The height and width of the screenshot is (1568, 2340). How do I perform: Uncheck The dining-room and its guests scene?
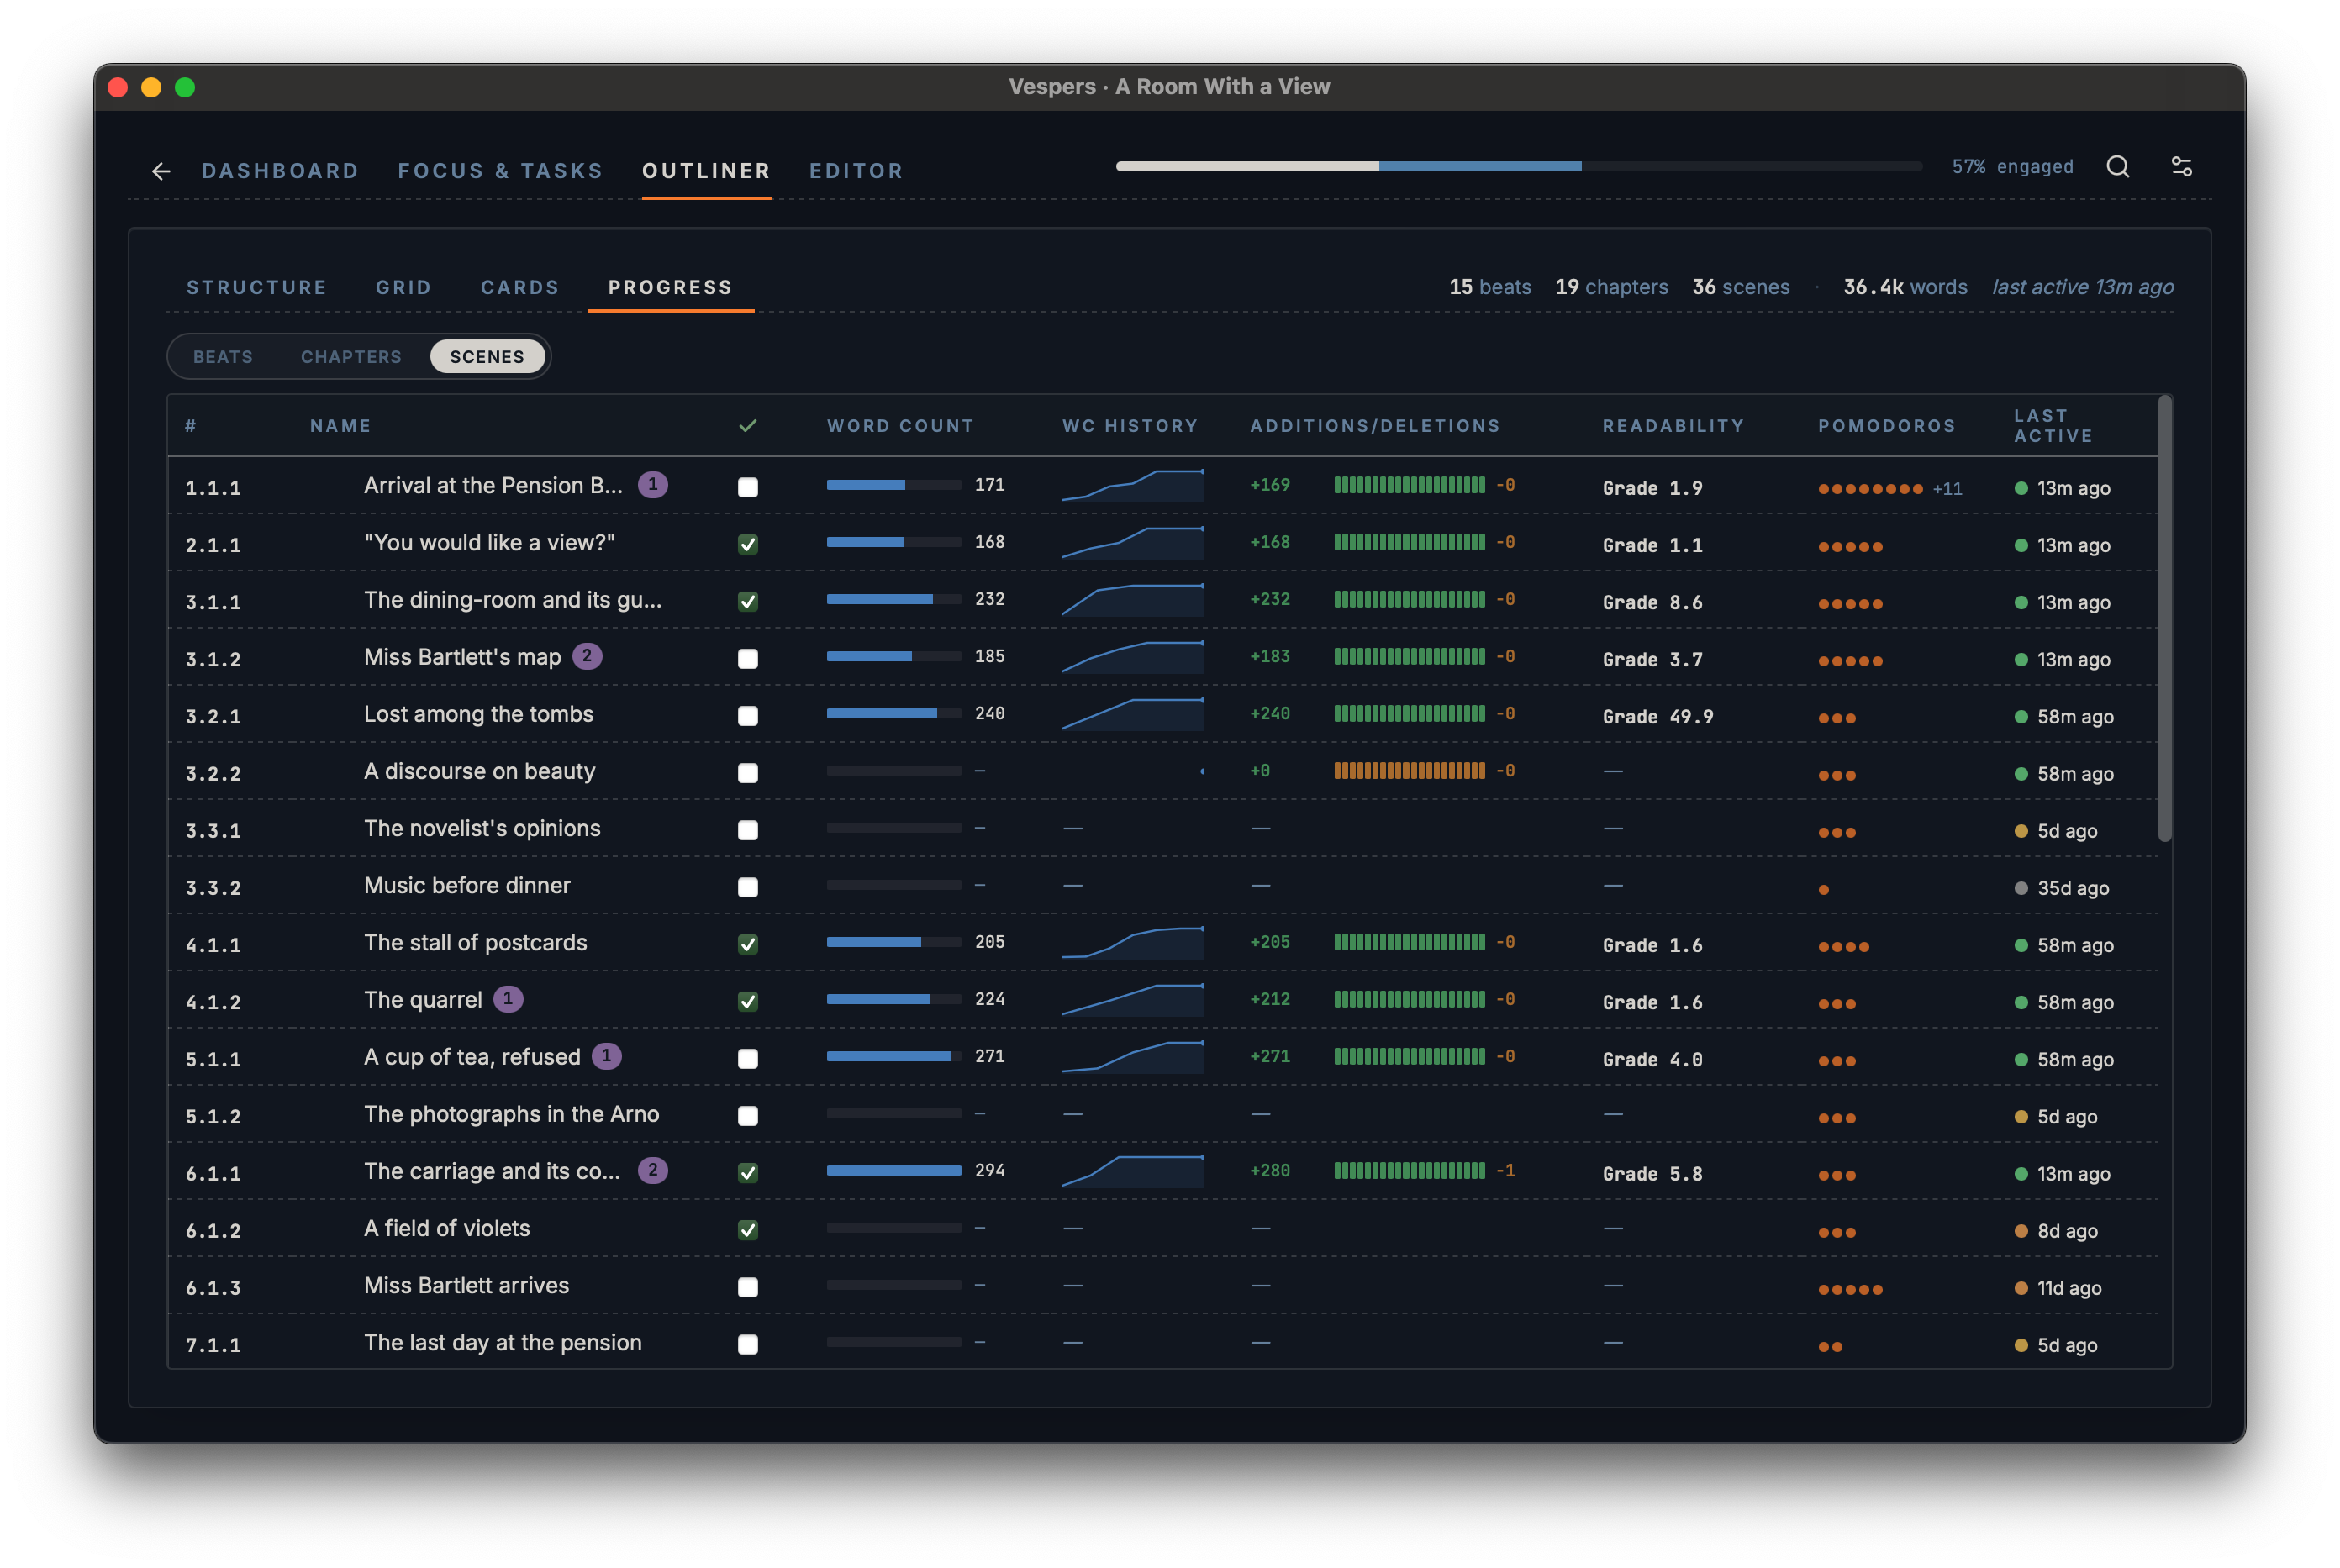tap(748, 601)
